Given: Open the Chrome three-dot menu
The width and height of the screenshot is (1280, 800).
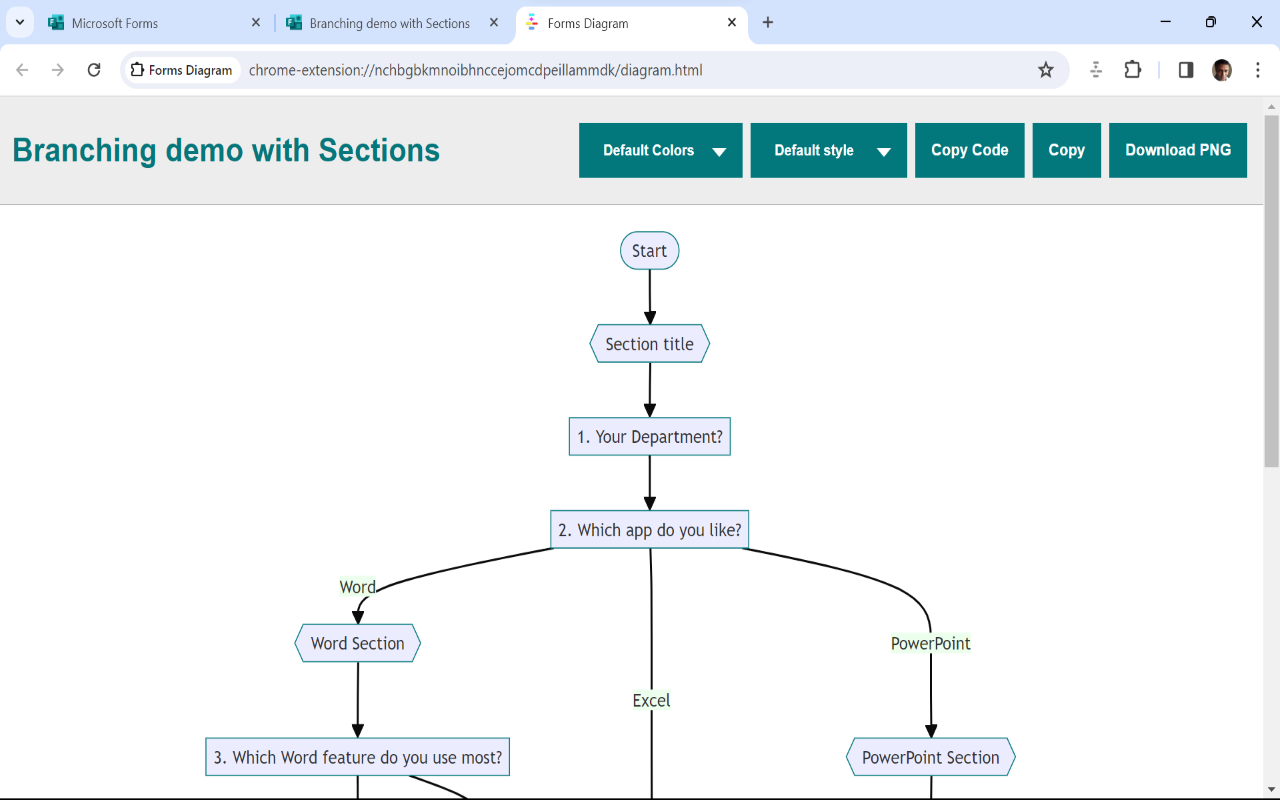Looking at the screenshot, I should pyautogui.click(x=1258, y=70).
